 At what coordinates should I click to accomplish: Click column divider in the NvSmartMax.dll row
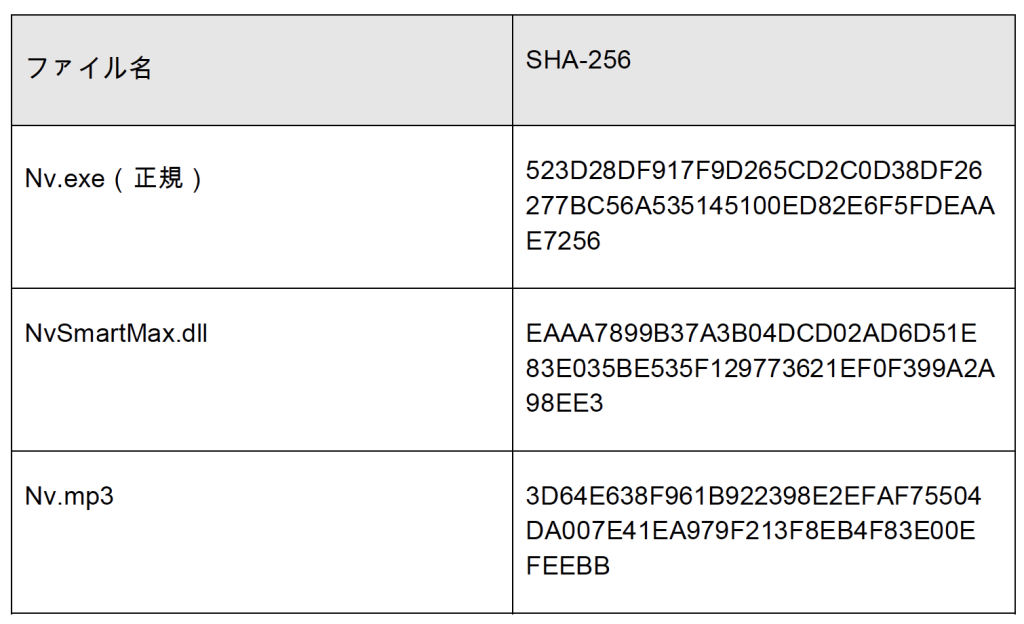pyautogui.click(x=512, y=368)
